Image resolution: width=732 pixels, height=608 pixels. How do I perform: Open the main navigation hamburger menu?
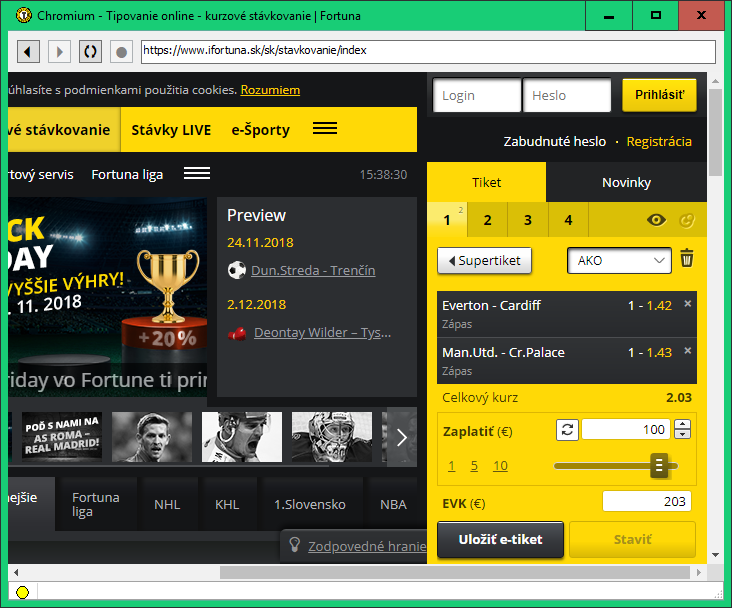[325, 128]
